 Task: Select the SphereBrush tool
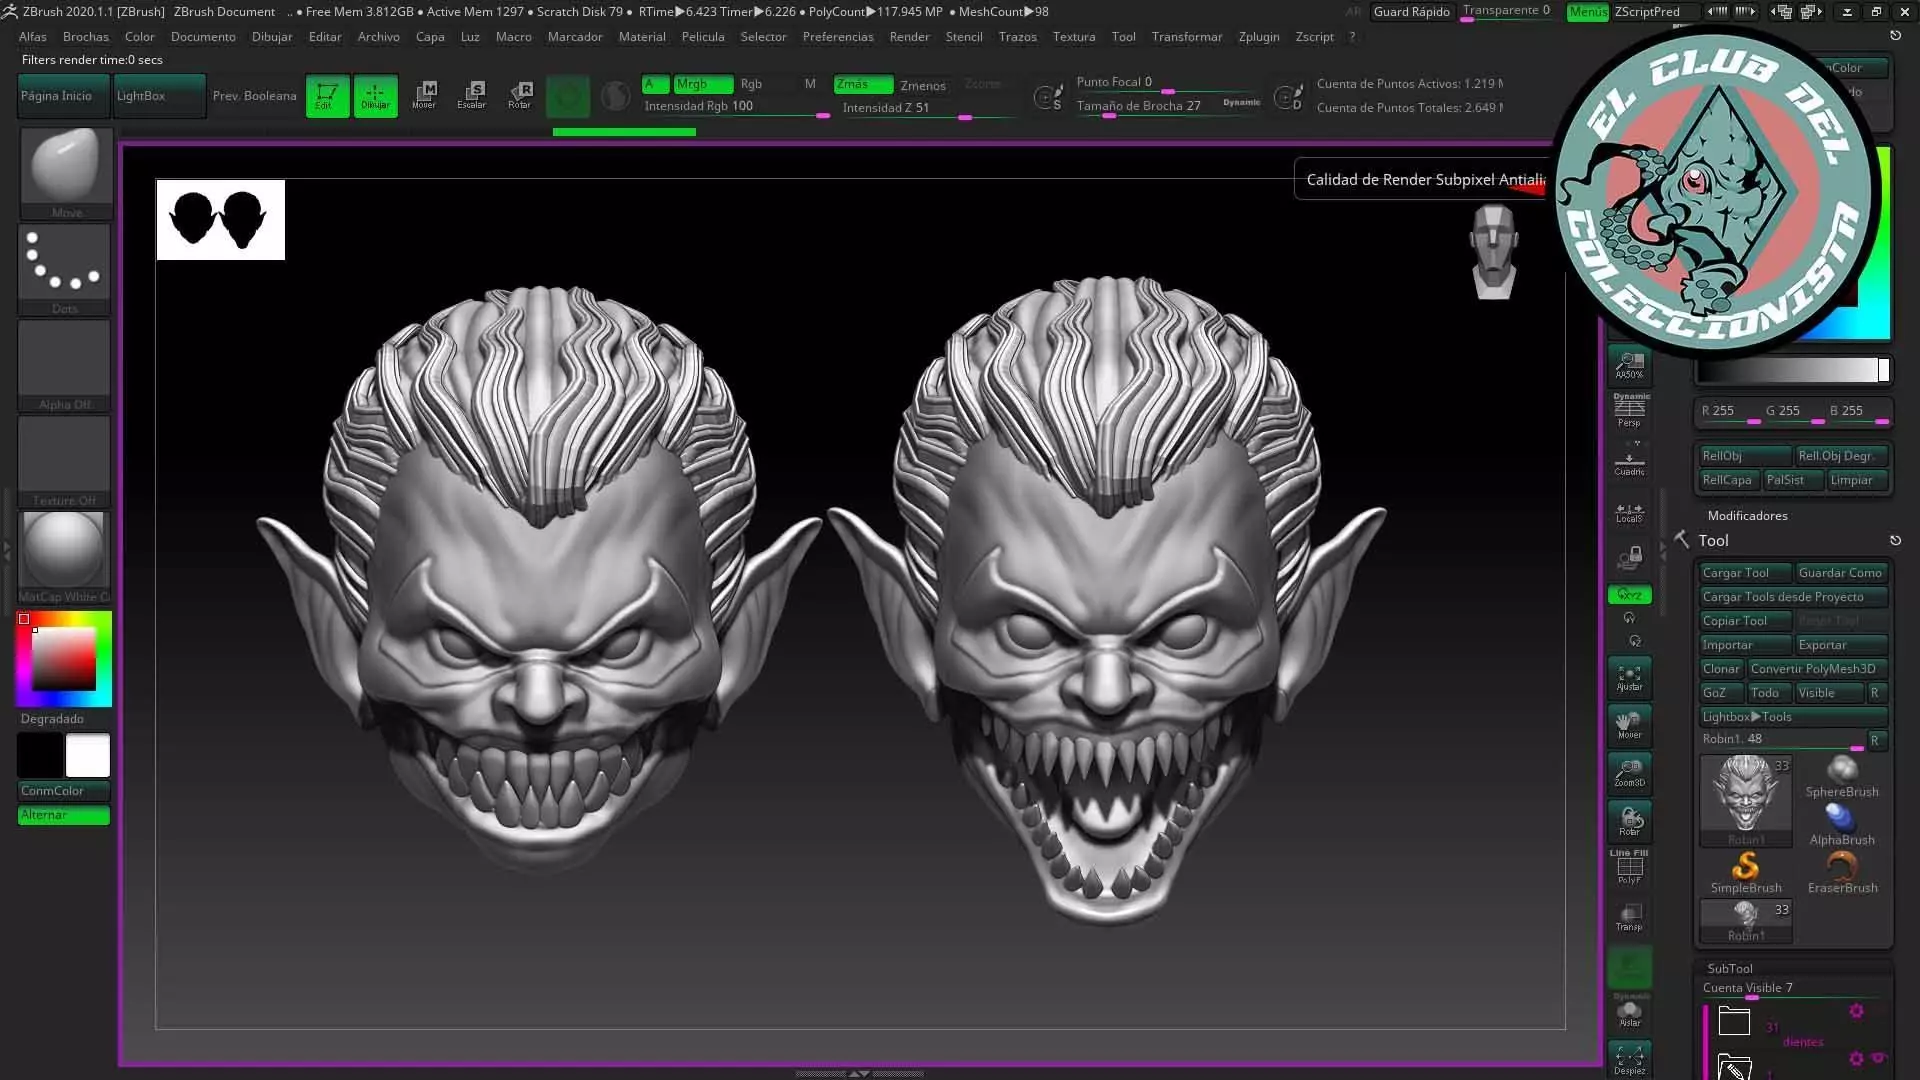coord(1842,776)
